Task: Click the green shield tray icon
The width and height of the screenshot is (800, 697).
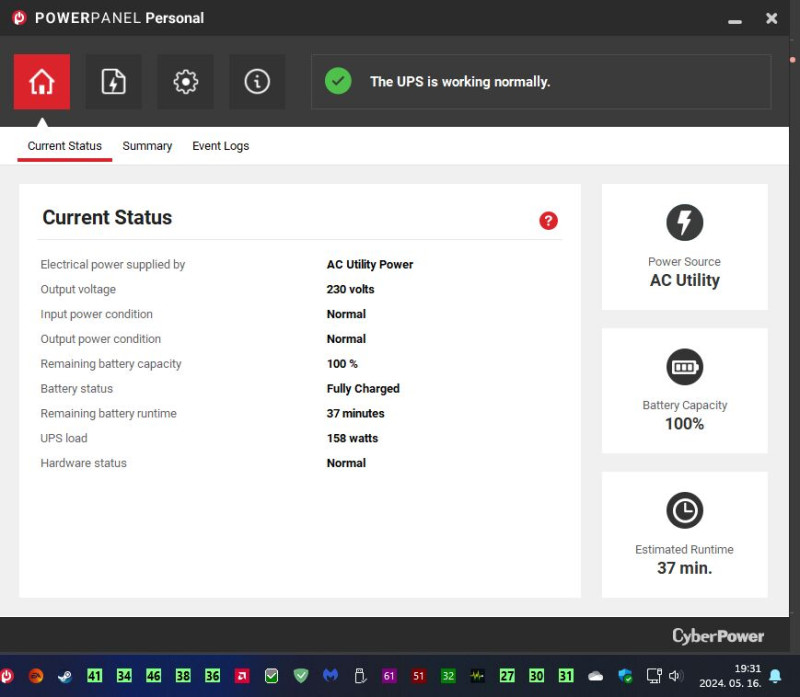Action: [x=301, y=676]
